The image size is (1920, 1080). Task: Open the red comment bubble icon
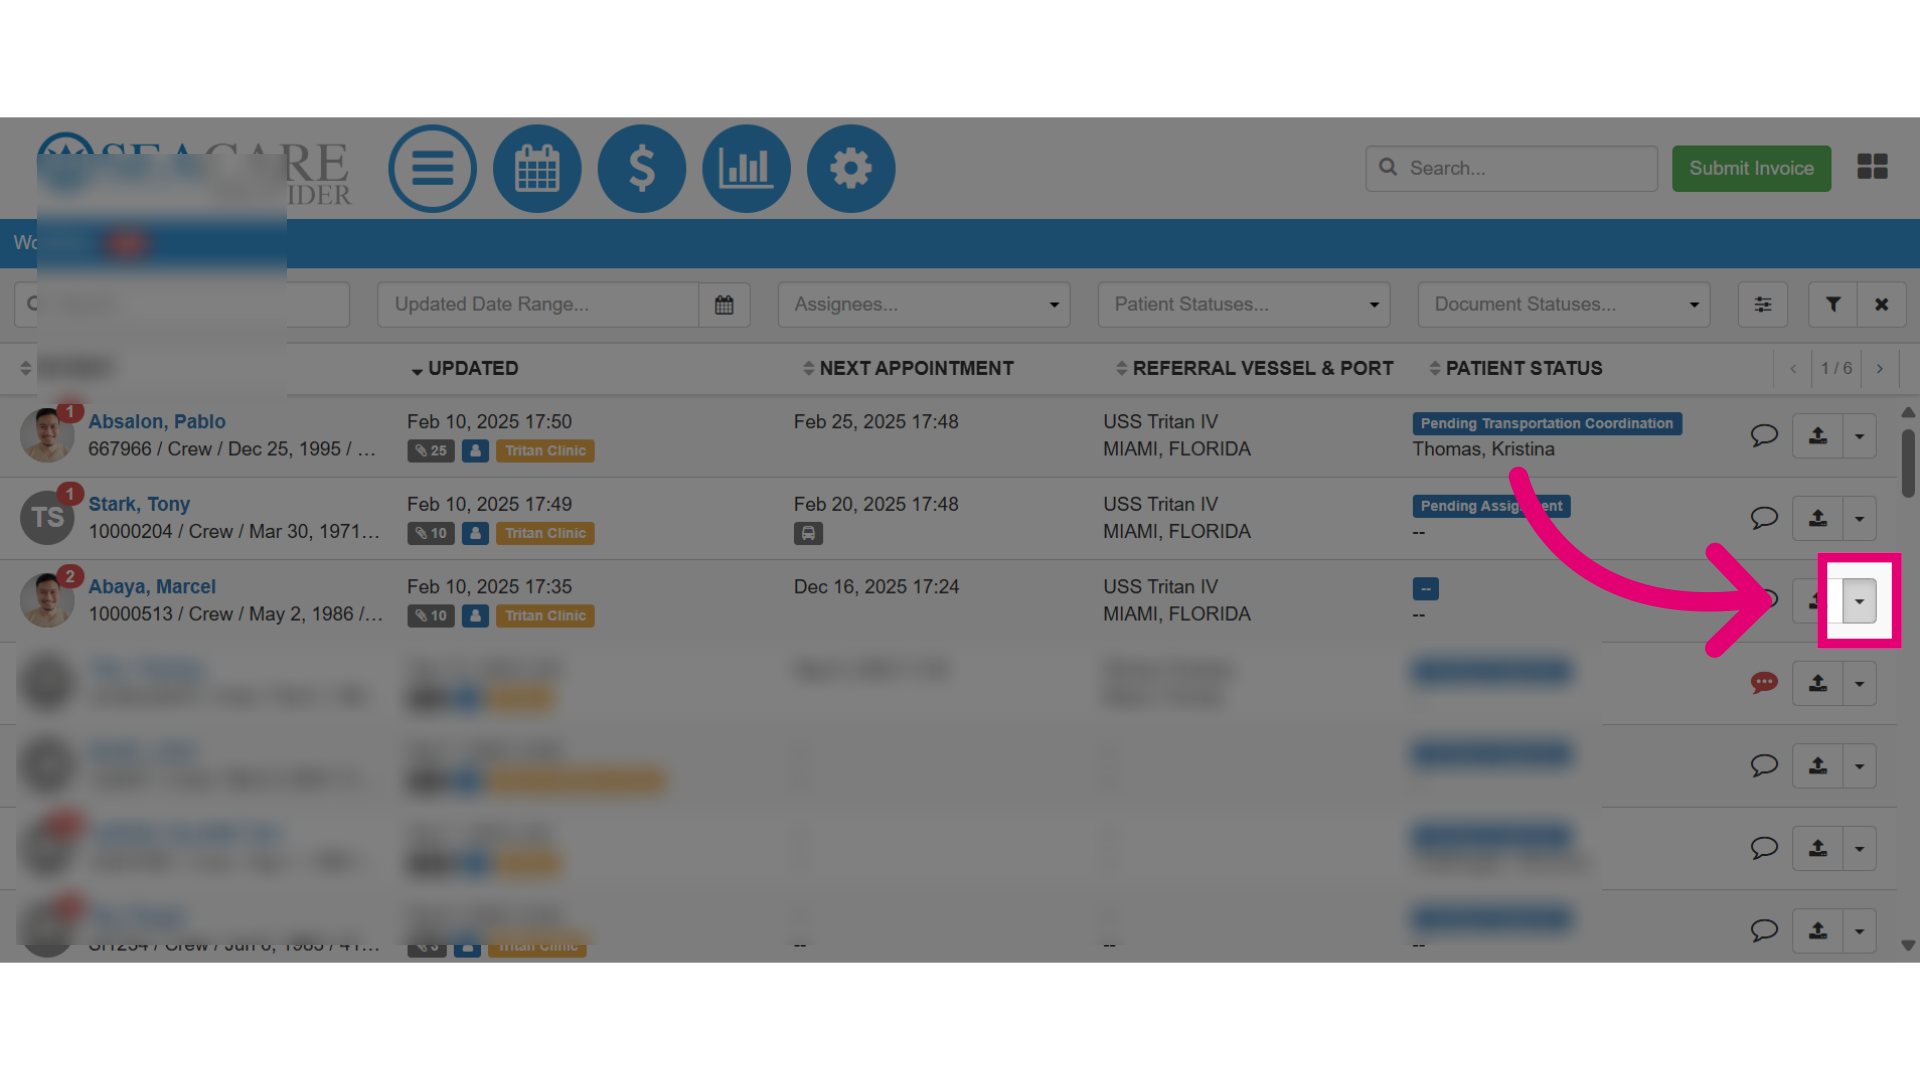click(x=1764, y=683)
